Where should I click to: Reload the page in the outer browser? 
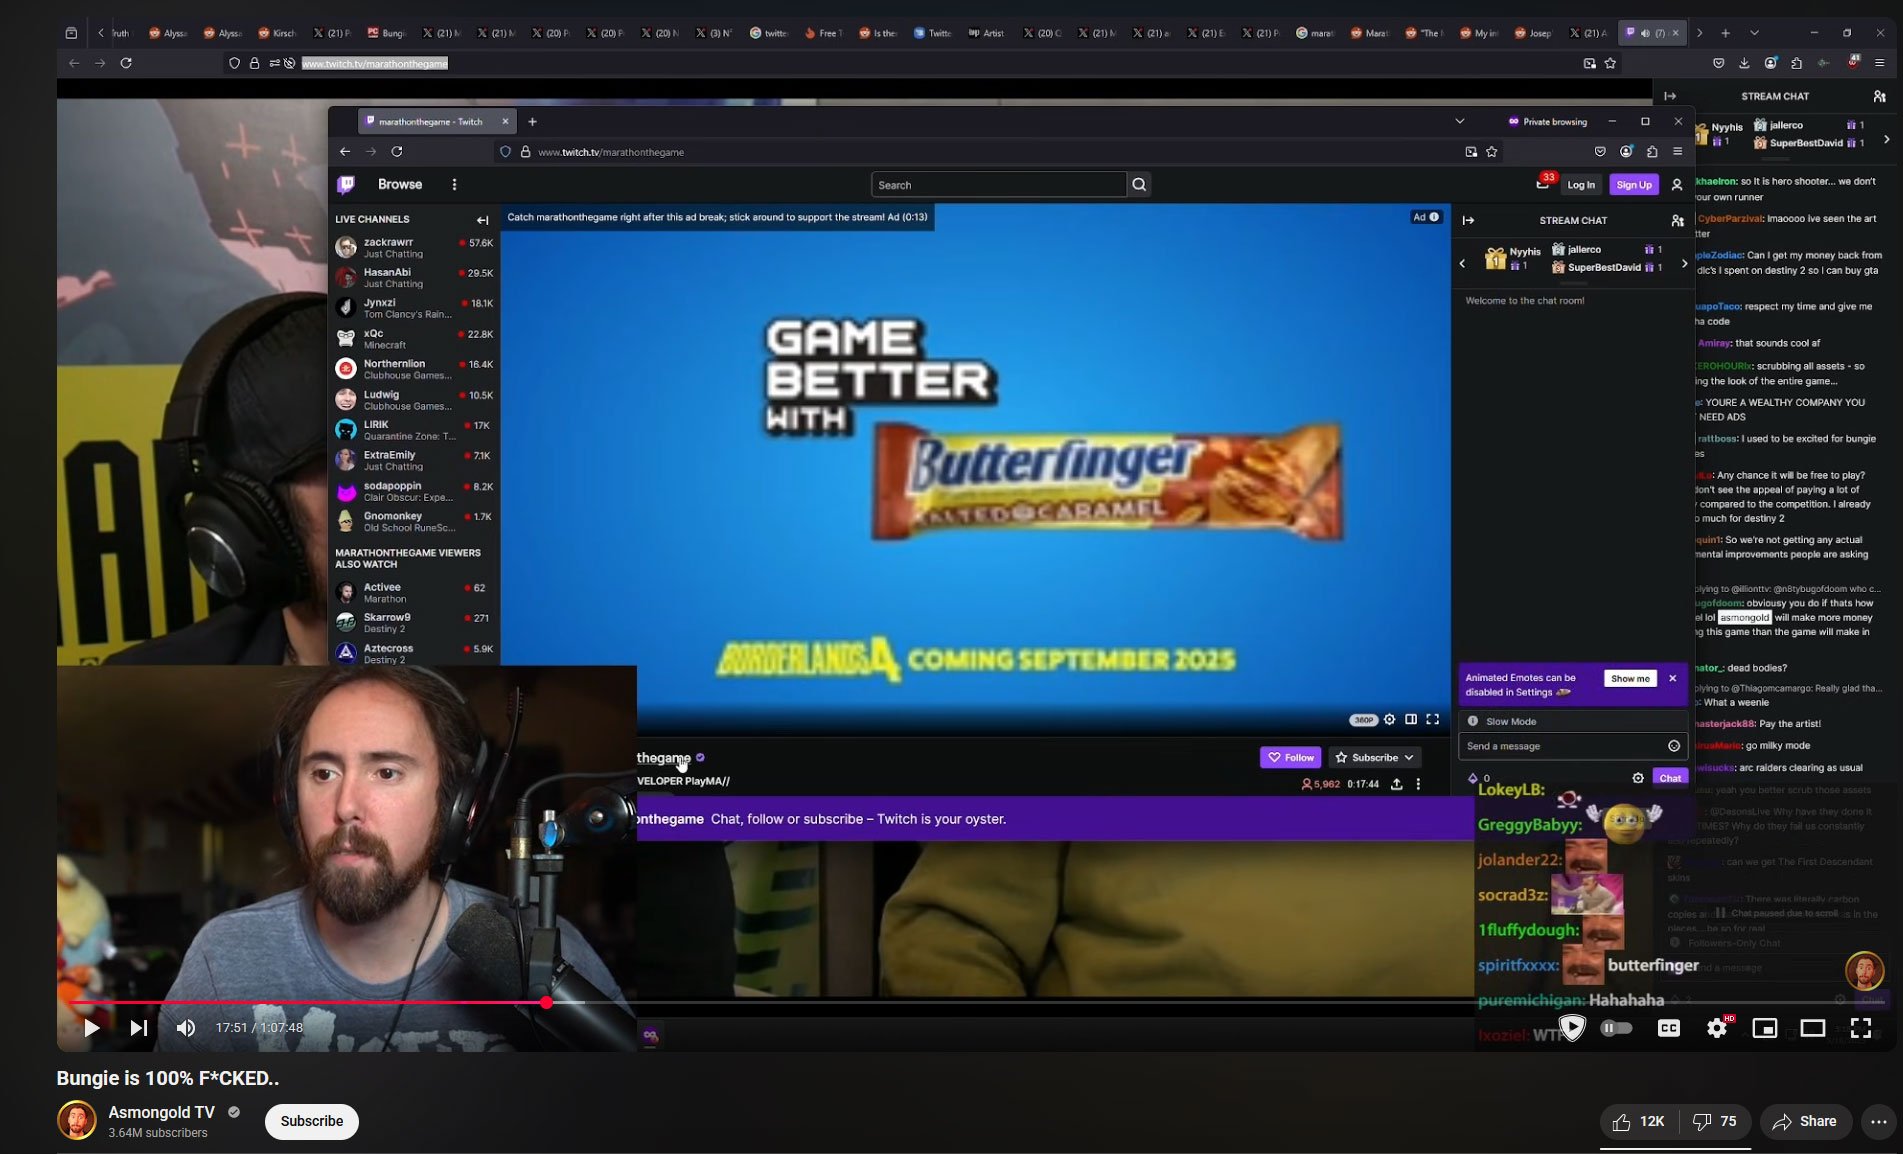point(126,63)
